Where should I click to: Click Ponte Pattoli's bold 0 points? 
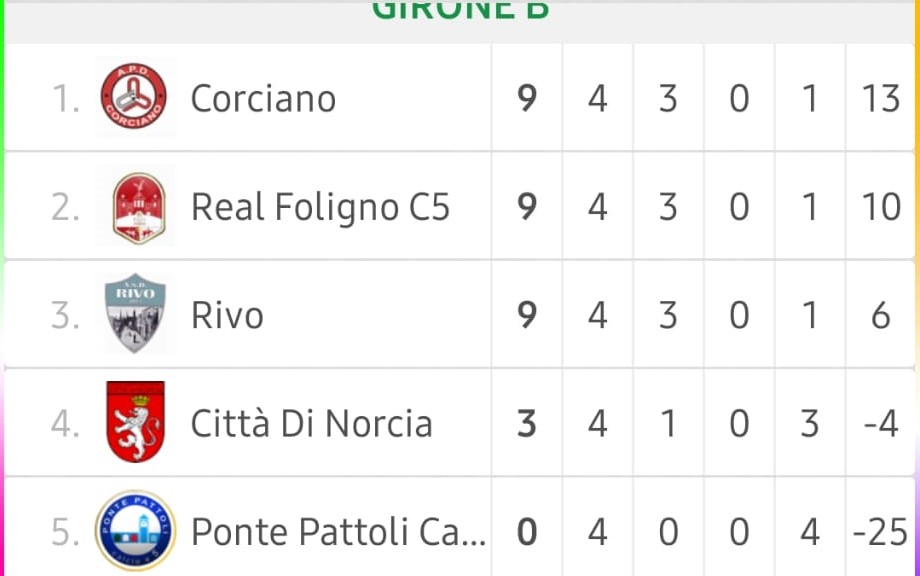(527, 532)
